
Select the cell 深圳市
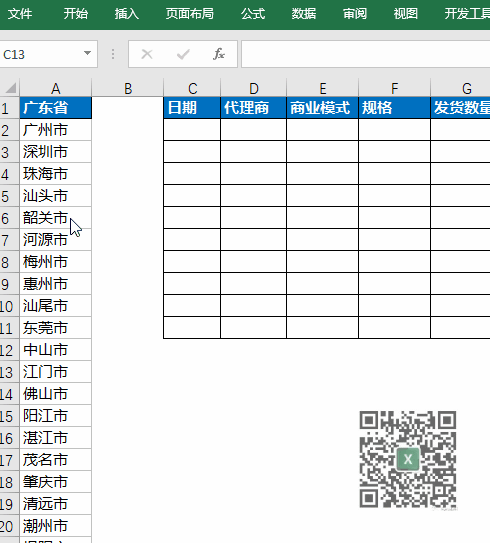[56, 152]
